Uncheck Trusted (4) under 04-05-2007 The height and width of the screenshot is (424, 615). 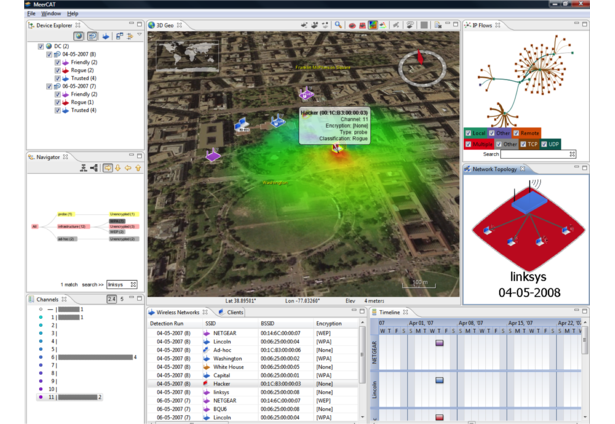[58, 78]
